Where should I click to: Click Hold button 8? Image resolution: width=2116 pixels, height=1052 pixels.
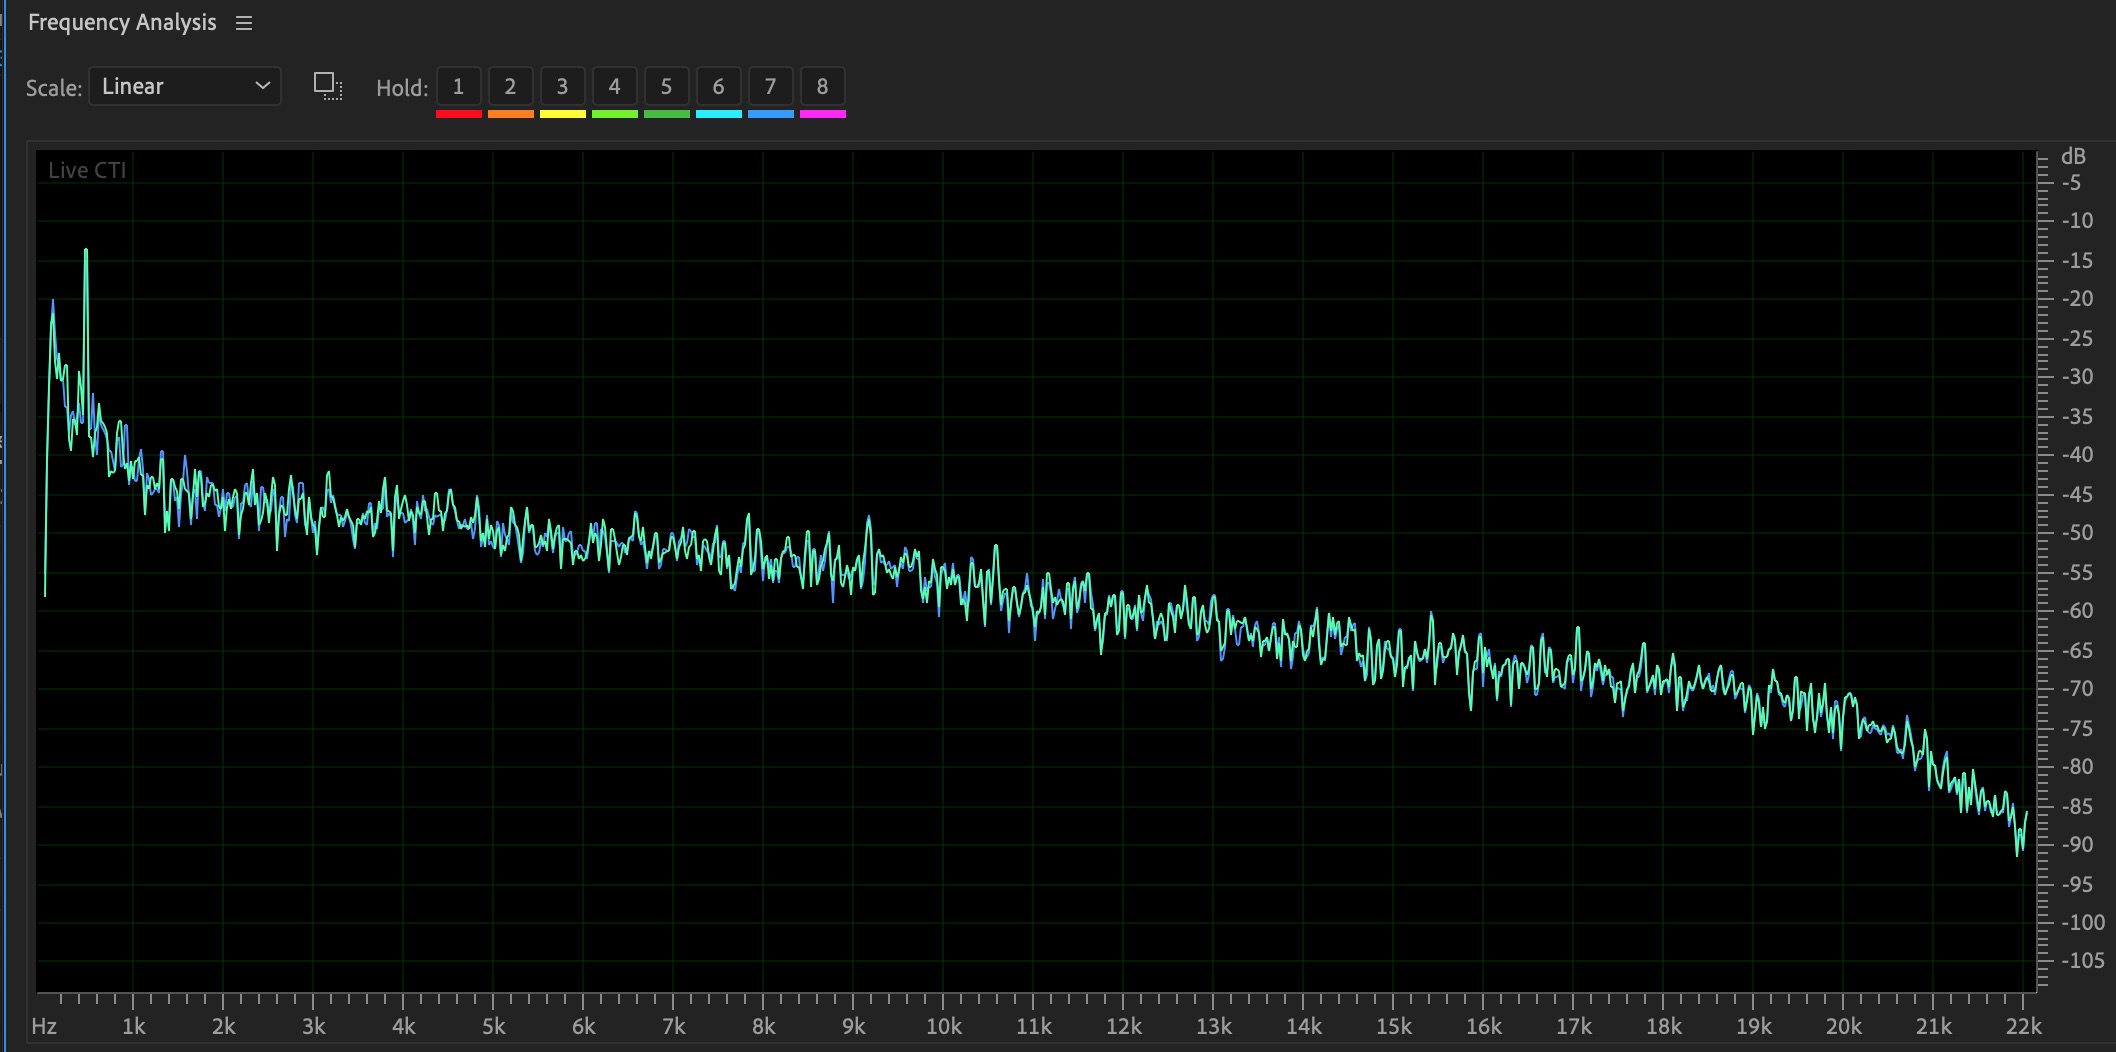coord(822,86)
